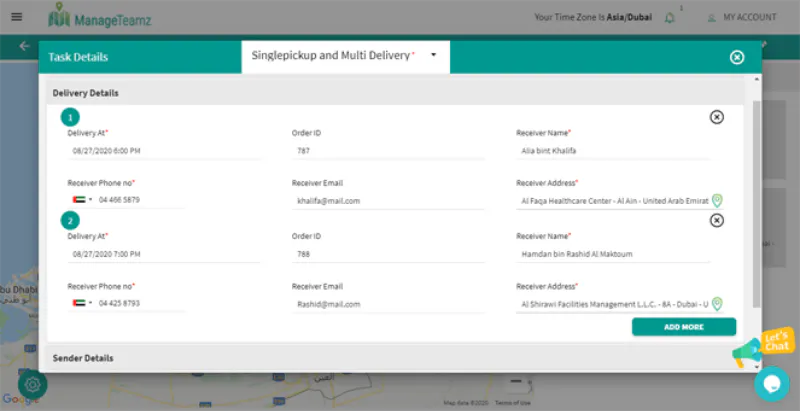The height and width of the screenshot is (411, 800).
Task: Remove delivery entry 2
Action: (x=717, y=220)
